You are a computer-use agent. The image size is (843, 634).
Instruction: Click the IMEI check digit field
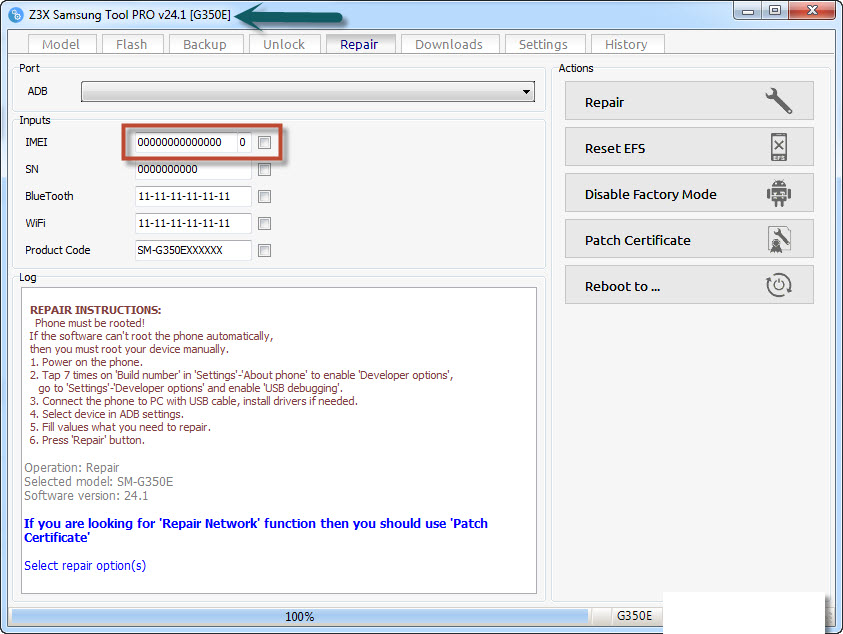coord(244,143)
